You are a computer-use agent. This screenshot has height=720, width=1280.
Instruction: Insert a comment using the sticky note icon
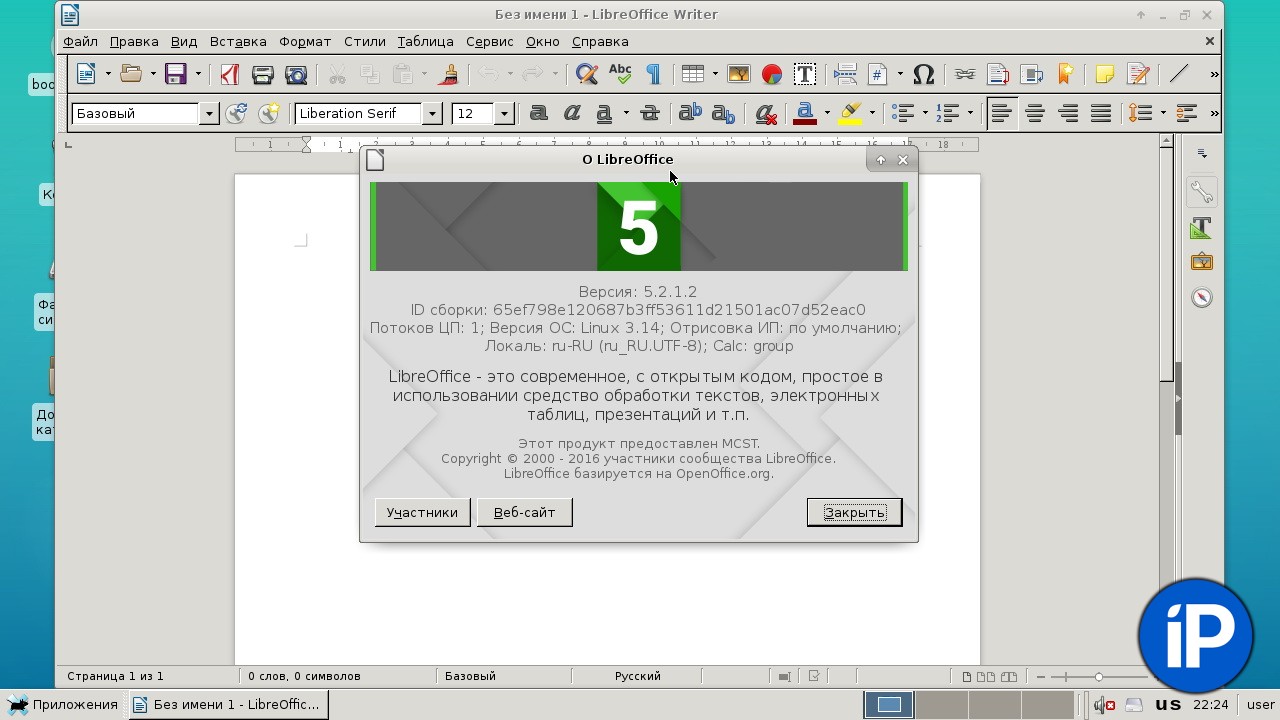[x=1105, y=74]
